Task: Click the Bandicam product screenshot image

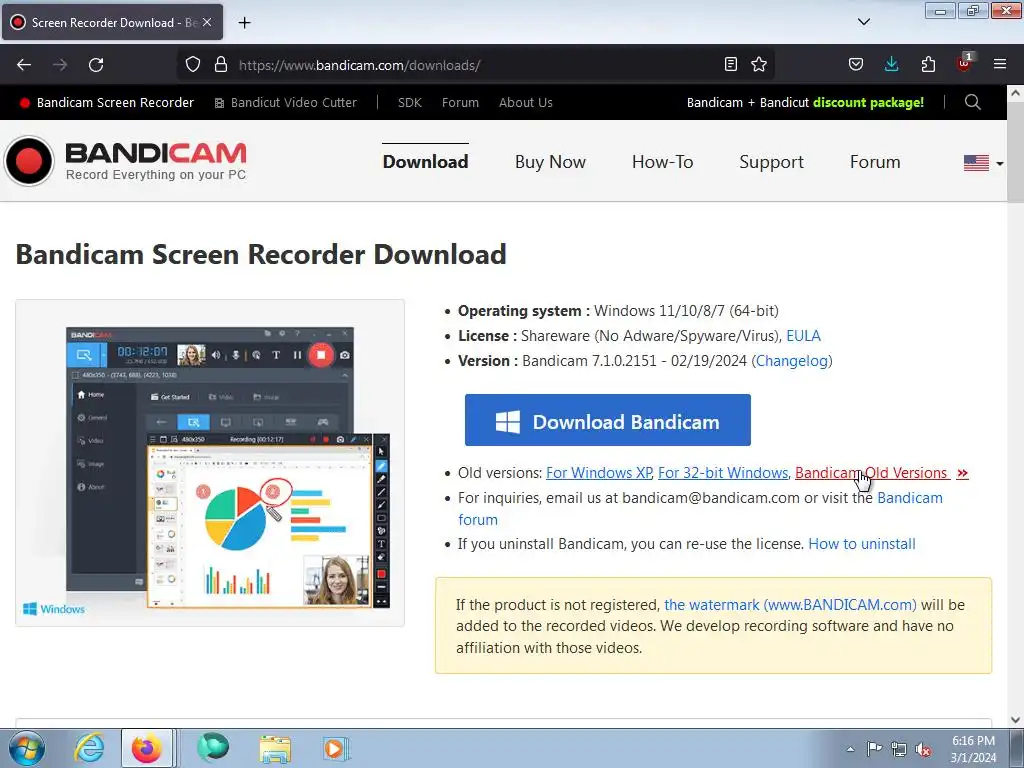Action: [x=210, y=463]
